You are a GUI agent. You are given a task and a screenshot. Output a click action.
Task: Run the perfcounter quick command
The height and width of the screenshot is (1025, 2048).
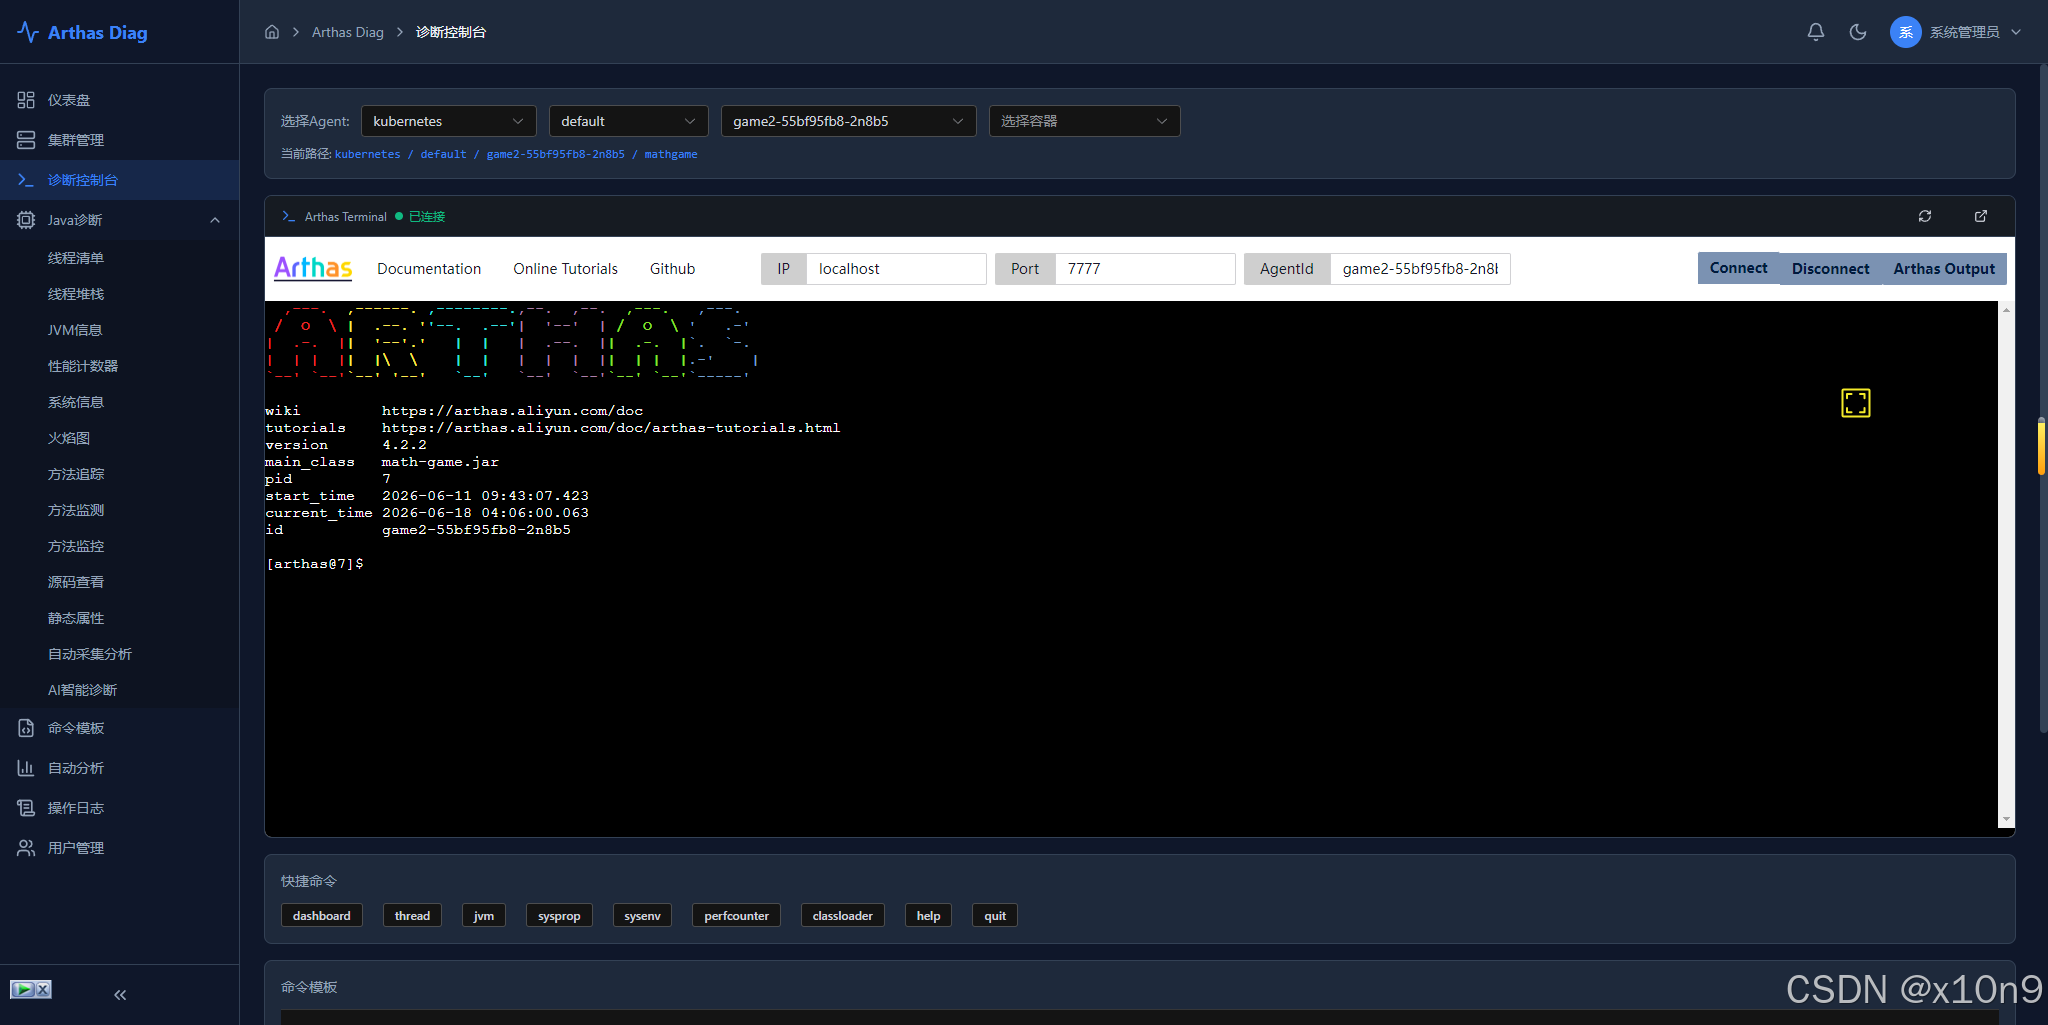[x=736, y=916]
